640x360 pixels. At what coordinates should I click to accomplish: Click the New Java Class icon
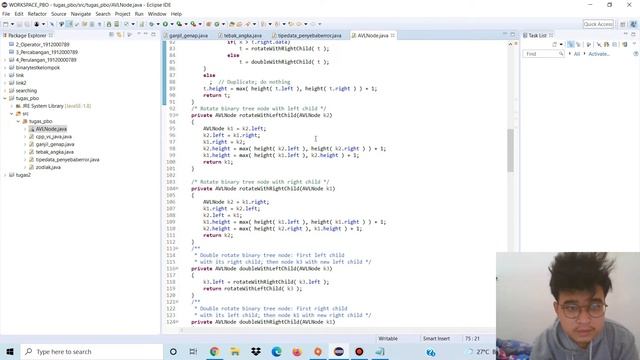coord(217,24)
